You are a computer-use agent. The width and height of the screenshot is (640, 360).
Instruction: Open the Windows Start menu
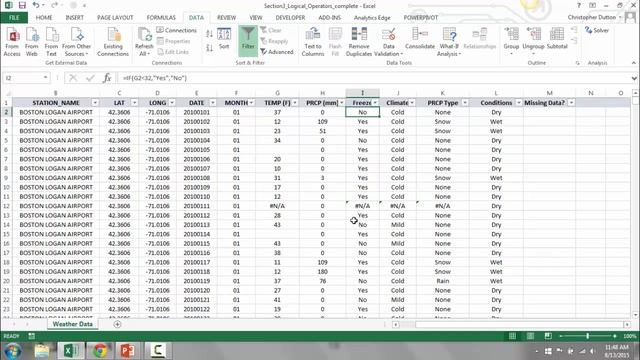click(12, 351)
